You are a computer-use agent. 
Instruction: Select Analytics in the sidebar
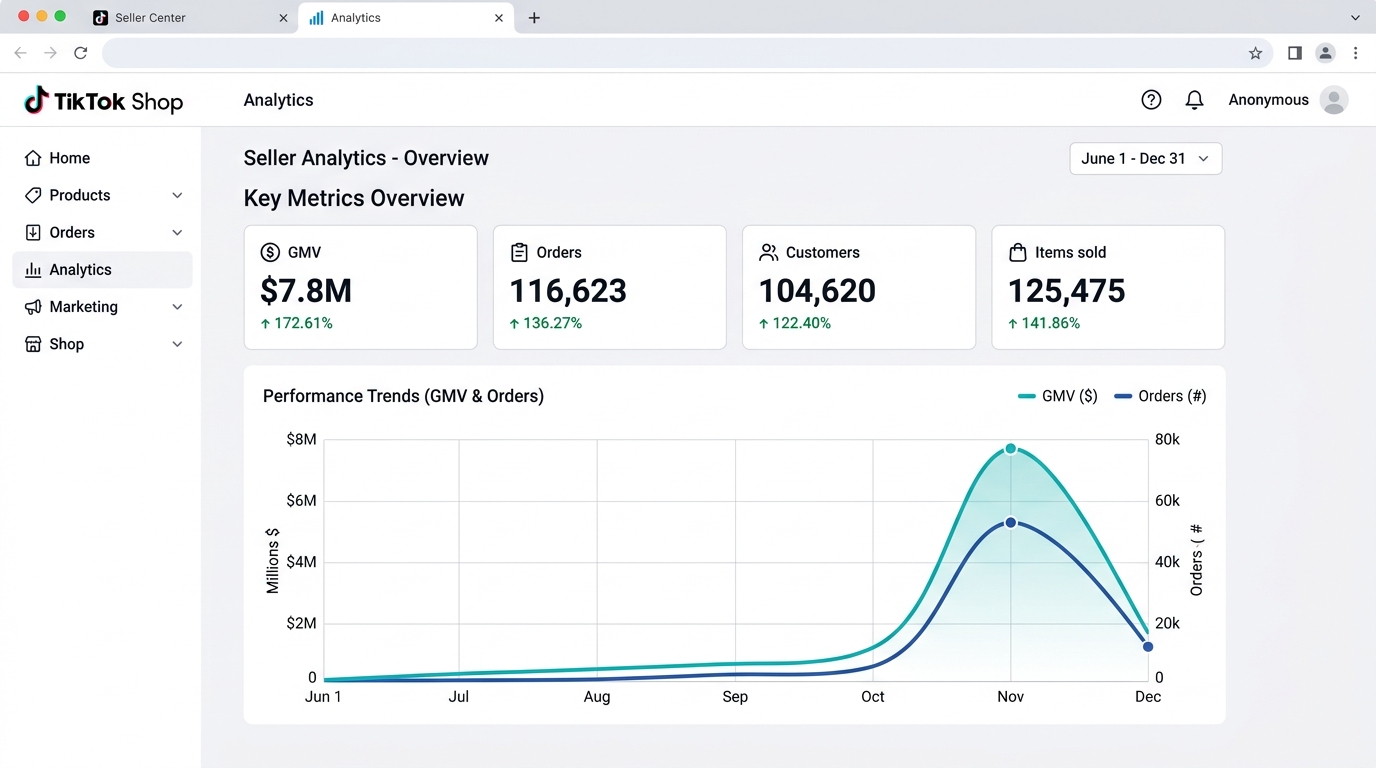[x=102, y=270]
